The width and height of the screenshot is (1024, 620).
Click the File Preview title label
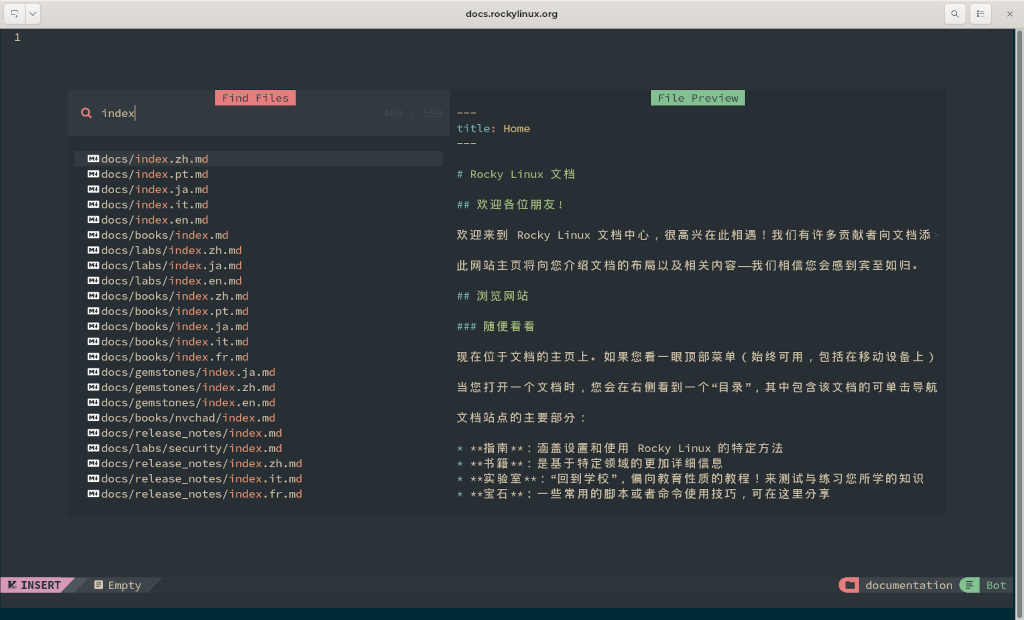click(x=698, y=98)
